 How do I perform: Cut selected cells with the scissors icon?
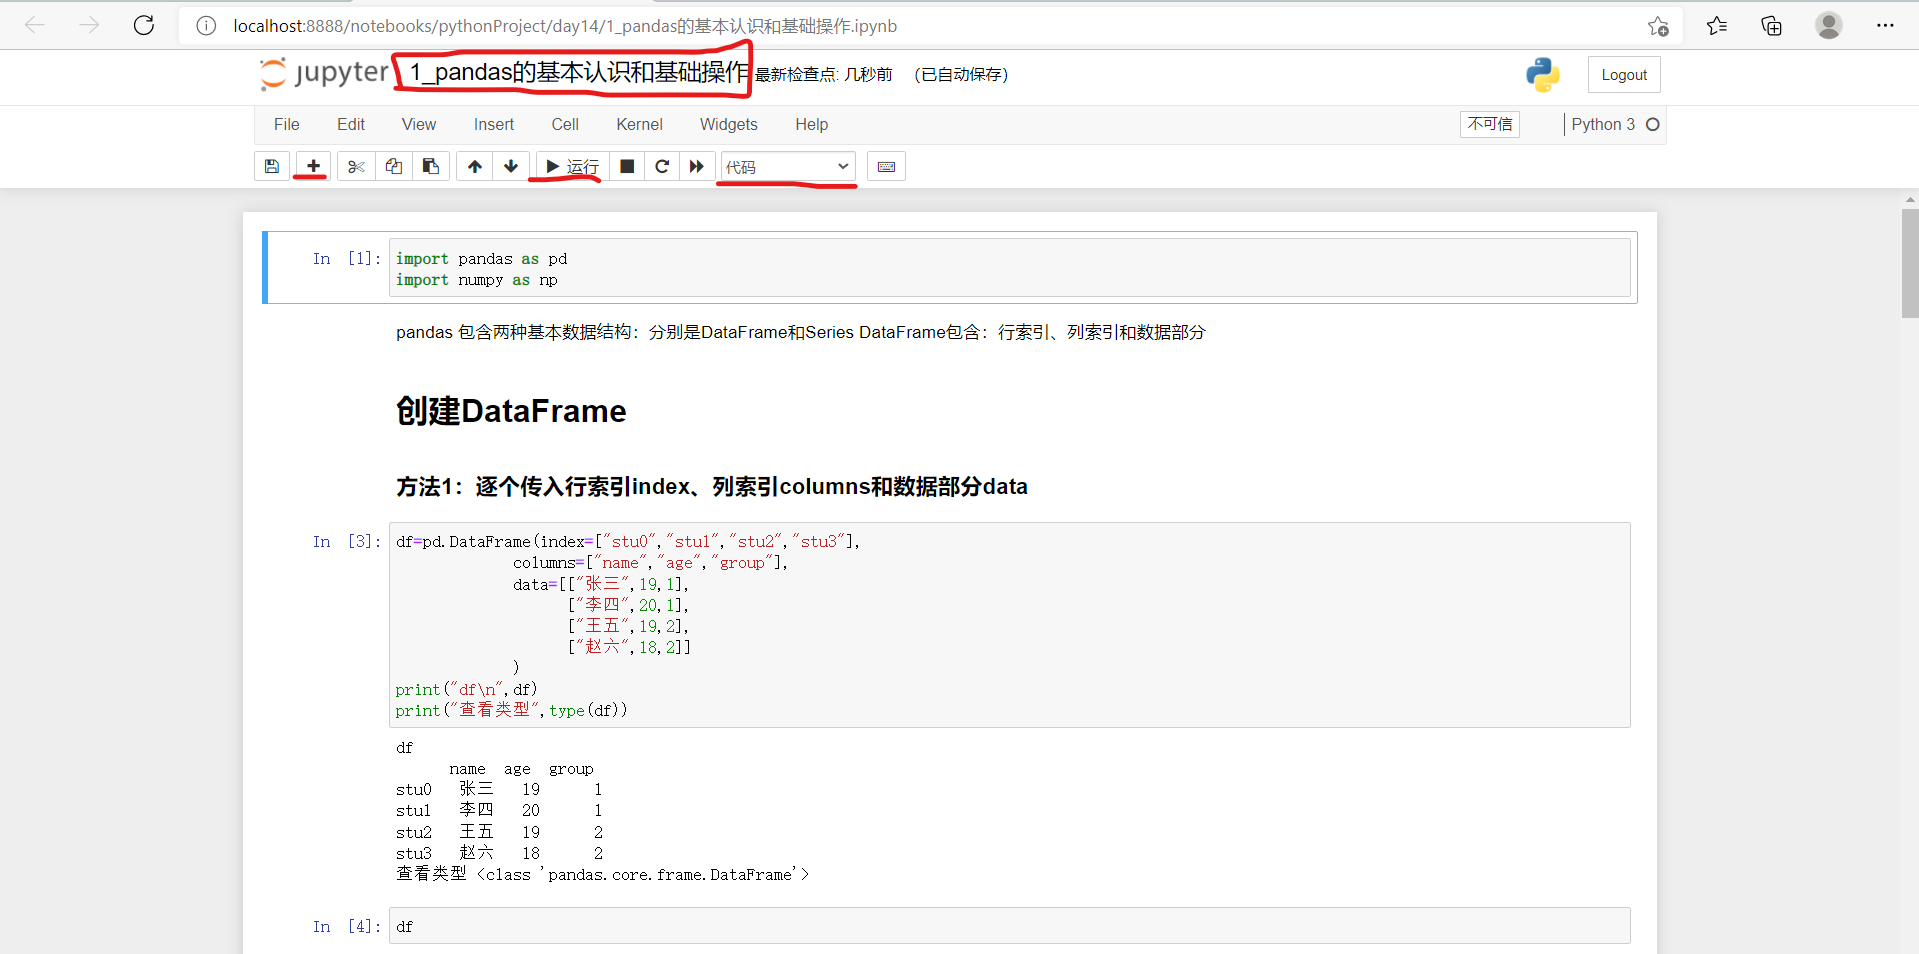(x=356, y=166)
